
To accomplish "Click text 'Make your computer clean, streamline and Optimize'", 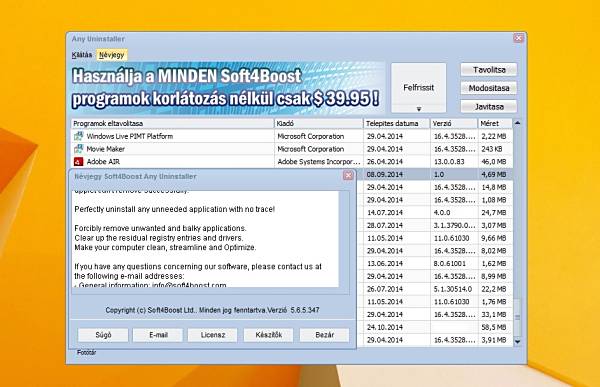I will pyautogui.click(x=165, y=247).
